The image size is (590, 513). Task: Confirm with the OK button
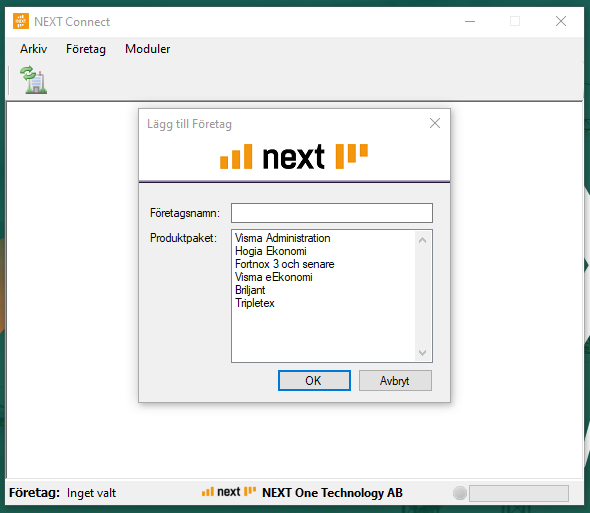(x=314, y=381)
